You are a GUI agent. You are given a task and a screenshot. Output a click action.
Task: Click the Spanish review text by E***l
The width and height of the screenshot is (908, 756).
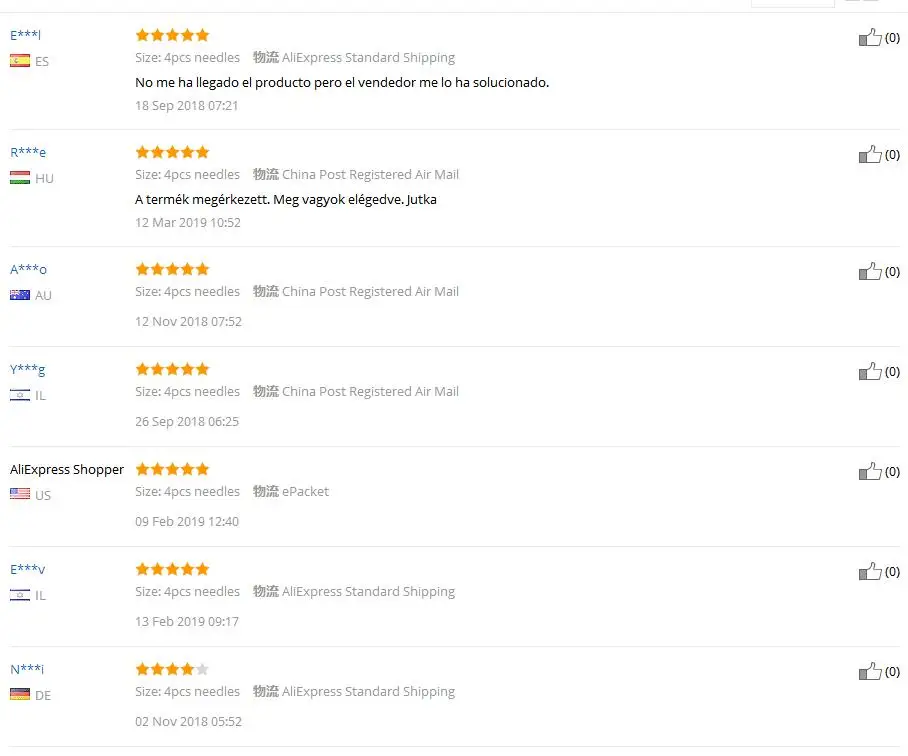pos(342,82)
